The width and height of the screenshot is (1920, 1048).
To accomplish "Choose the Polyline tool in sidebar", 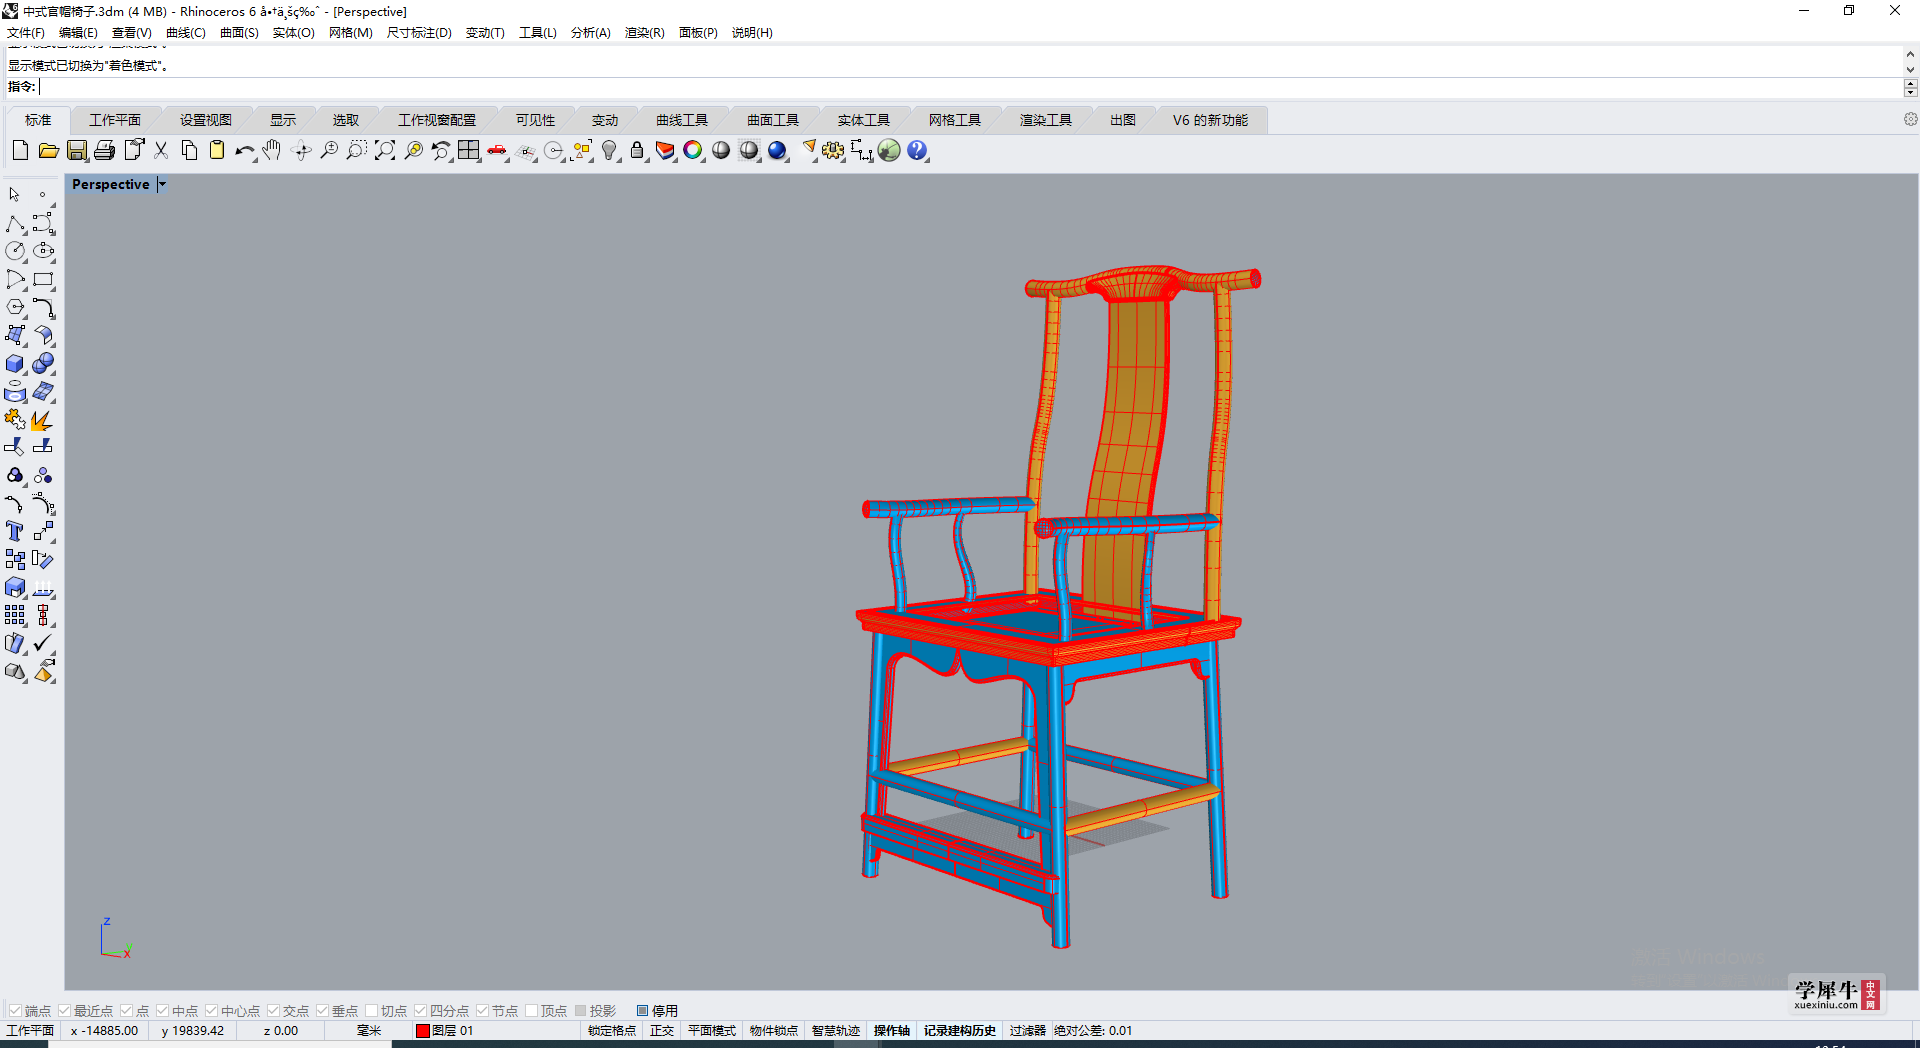I will 15,224.
